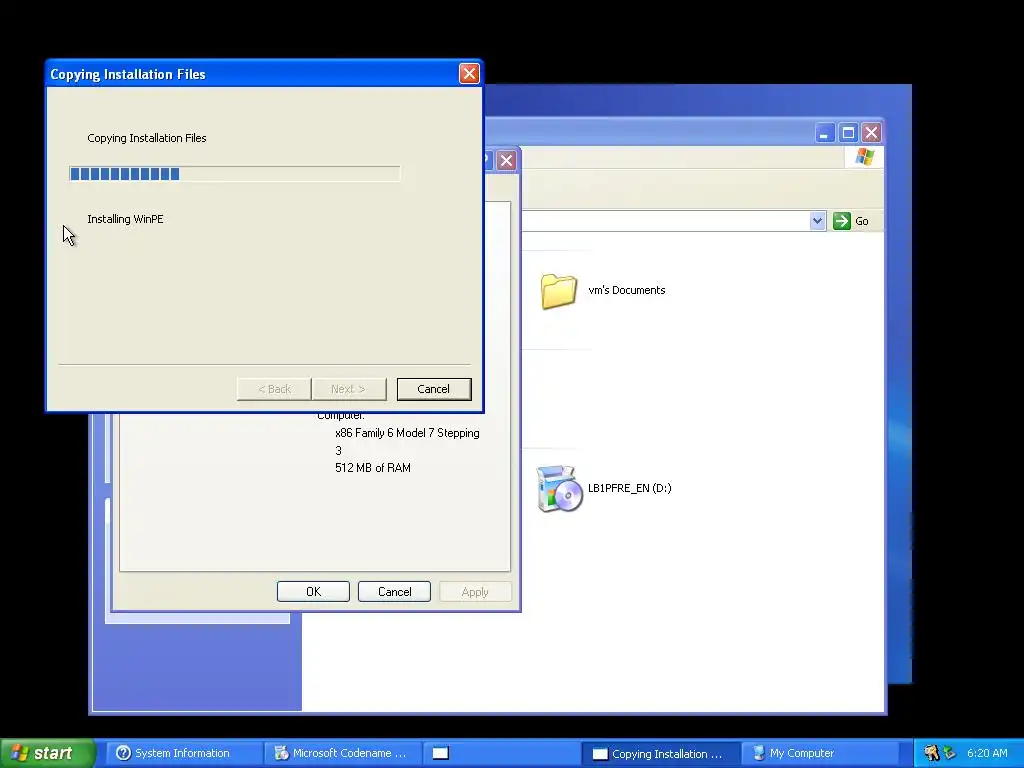Click the unnamed blank taskbar window button
The image size is (1024, 768).
[500, 753]
